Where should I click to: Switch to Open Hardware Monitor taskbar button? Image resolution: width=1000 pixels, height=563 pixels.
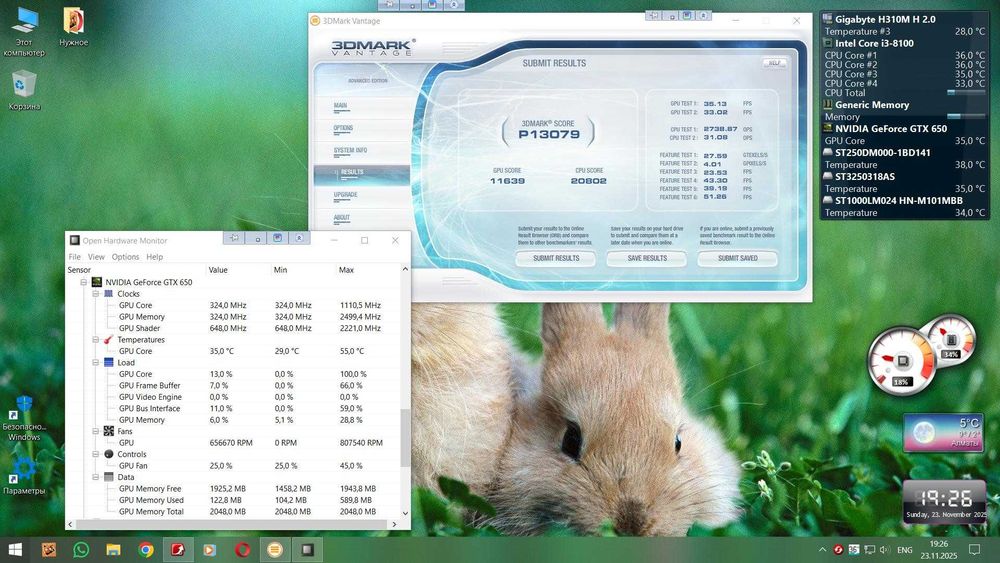coord(307,550)
